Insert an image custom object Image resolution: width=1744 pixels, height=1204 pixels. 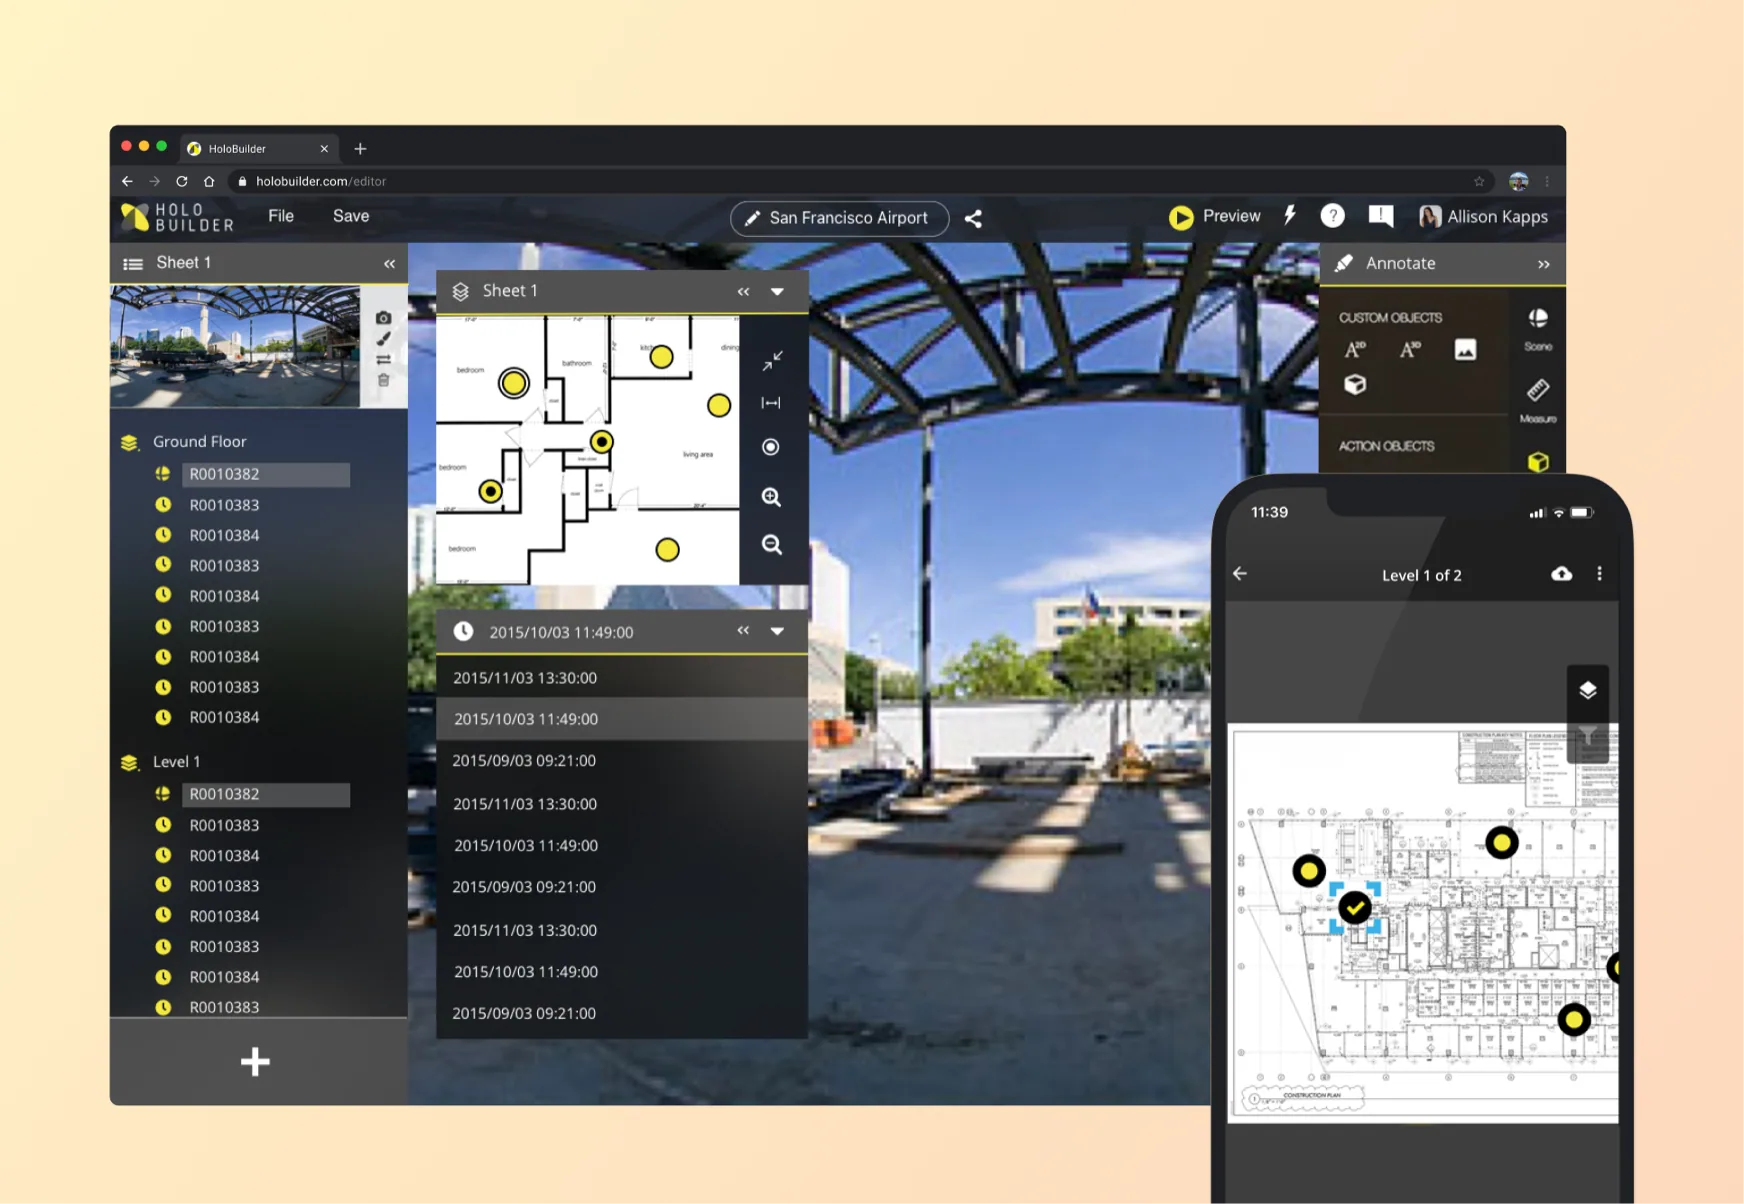tap(1465, 350)
